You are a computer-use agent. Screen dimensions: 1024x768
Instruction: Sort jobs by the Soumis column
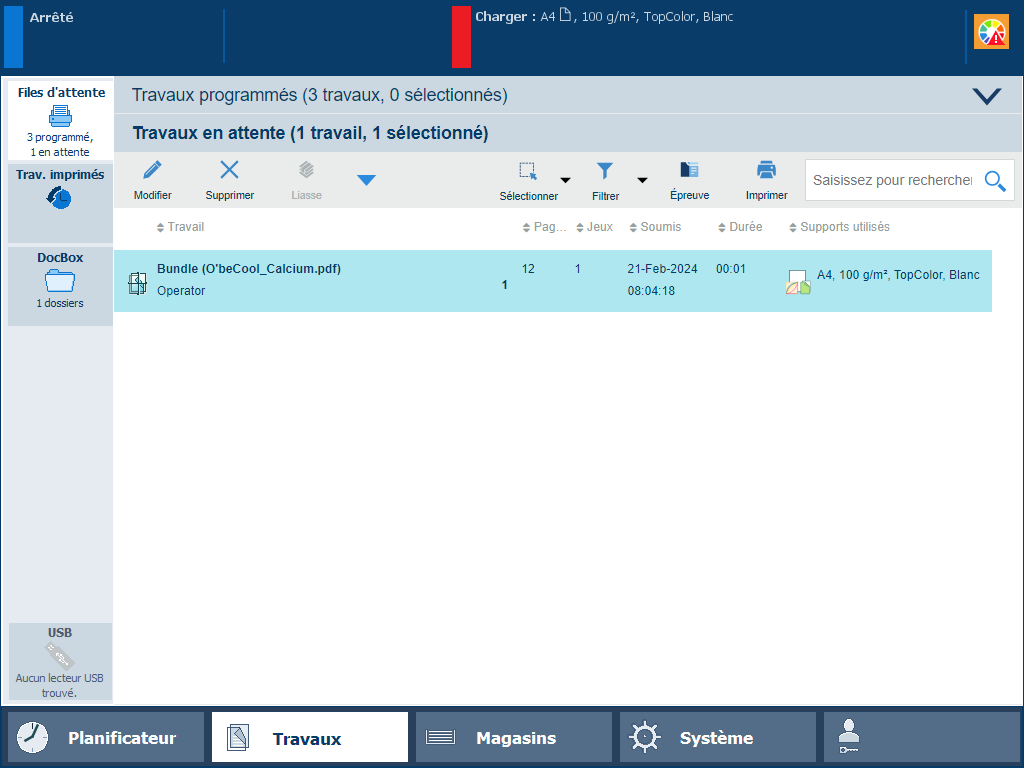point(660,227)
